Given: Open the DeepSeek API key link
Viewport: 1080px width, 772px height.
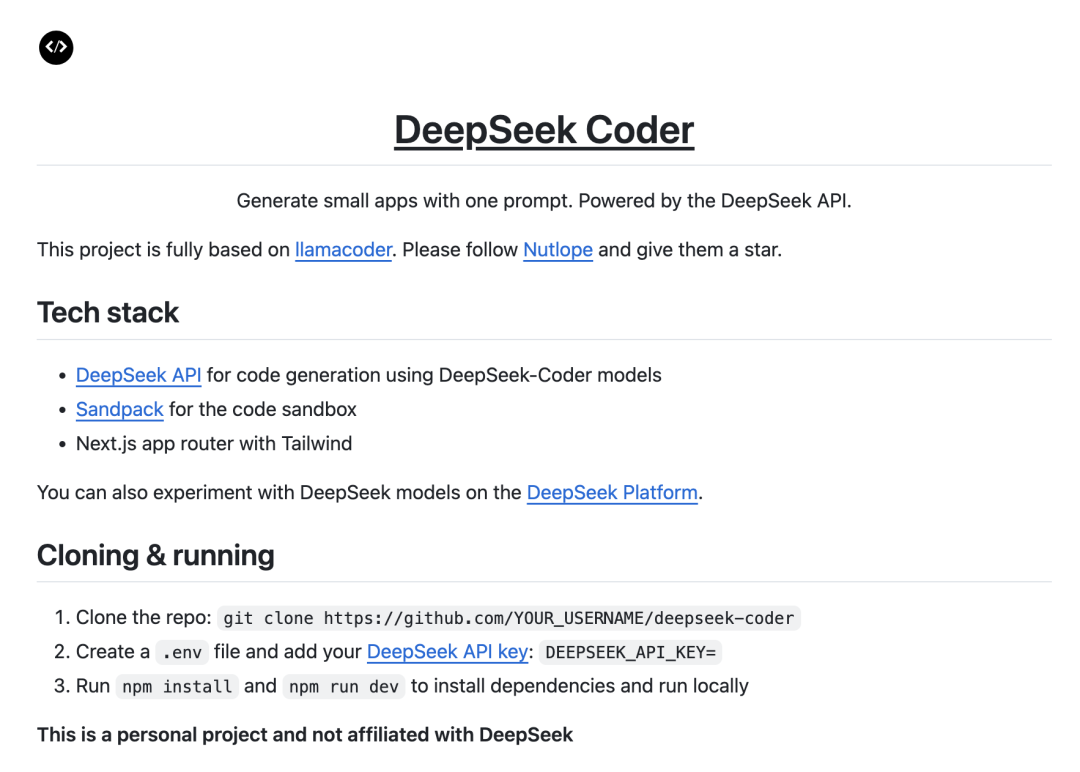Looking at the screenshot, I should (x=448, y=651).
